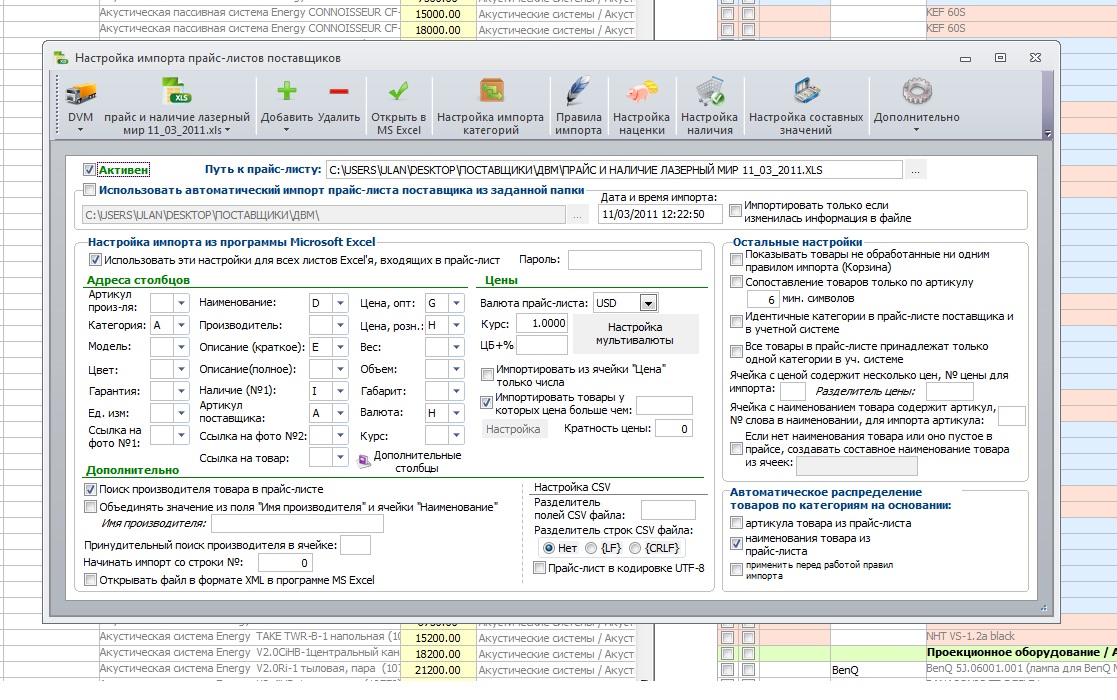This screenshot has width=1117, height=700.
Task: Click the мин. символов number field
Action: [762, 300]
